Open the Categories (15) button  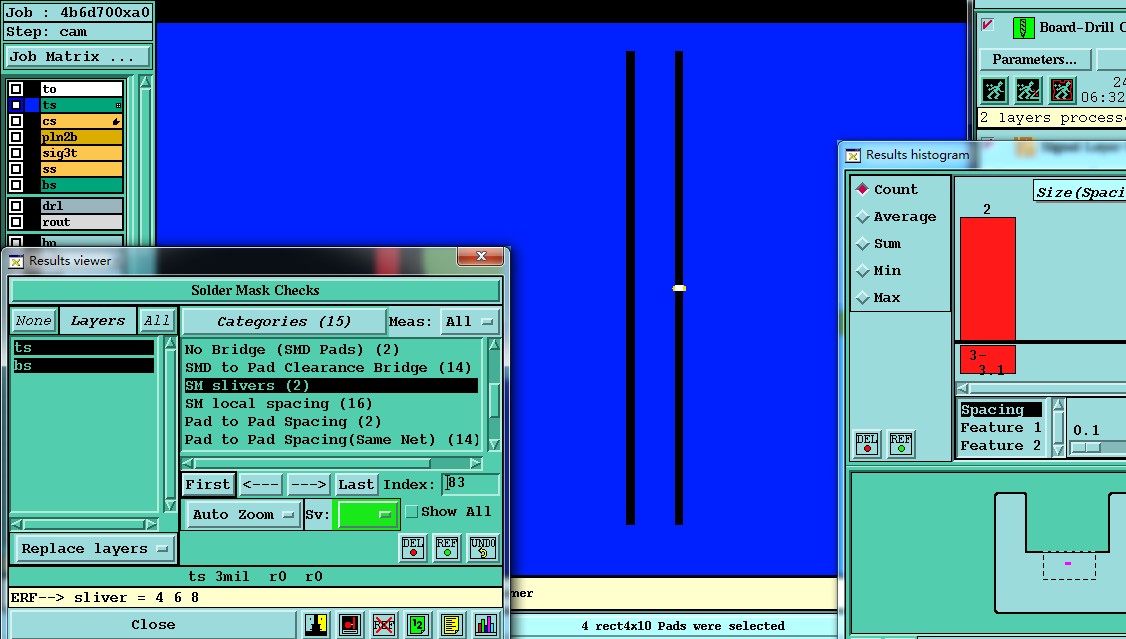click(x=284, y=322)
